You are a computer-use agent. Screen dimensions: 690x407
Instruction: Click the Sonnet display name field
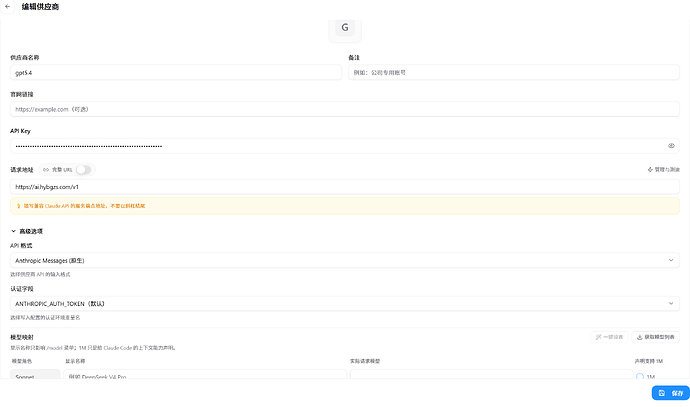point(205,374)
